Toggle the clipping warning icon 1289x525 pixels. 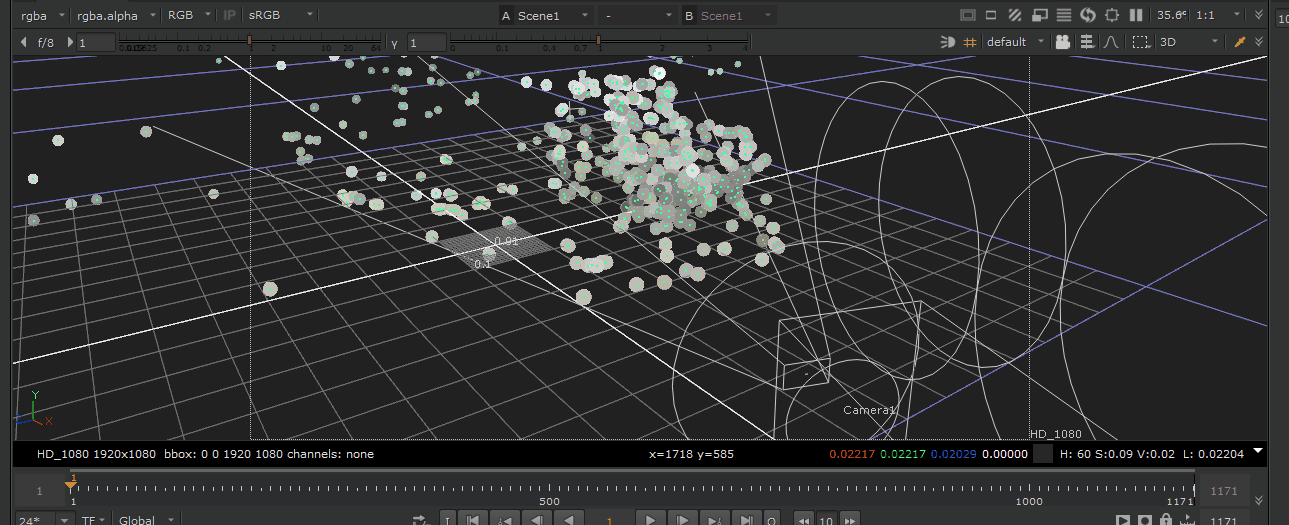point(967,15)
